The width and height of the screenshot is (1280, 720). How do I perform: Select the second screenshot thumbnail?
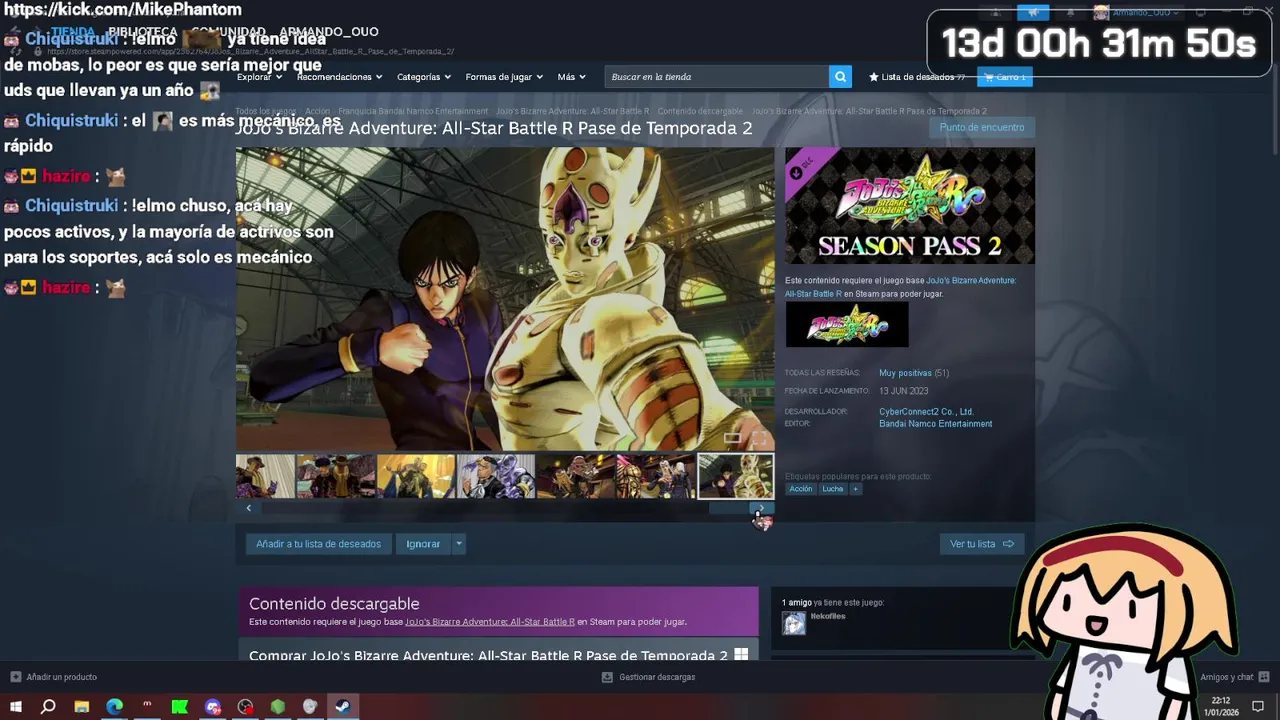tap(336, 476)
